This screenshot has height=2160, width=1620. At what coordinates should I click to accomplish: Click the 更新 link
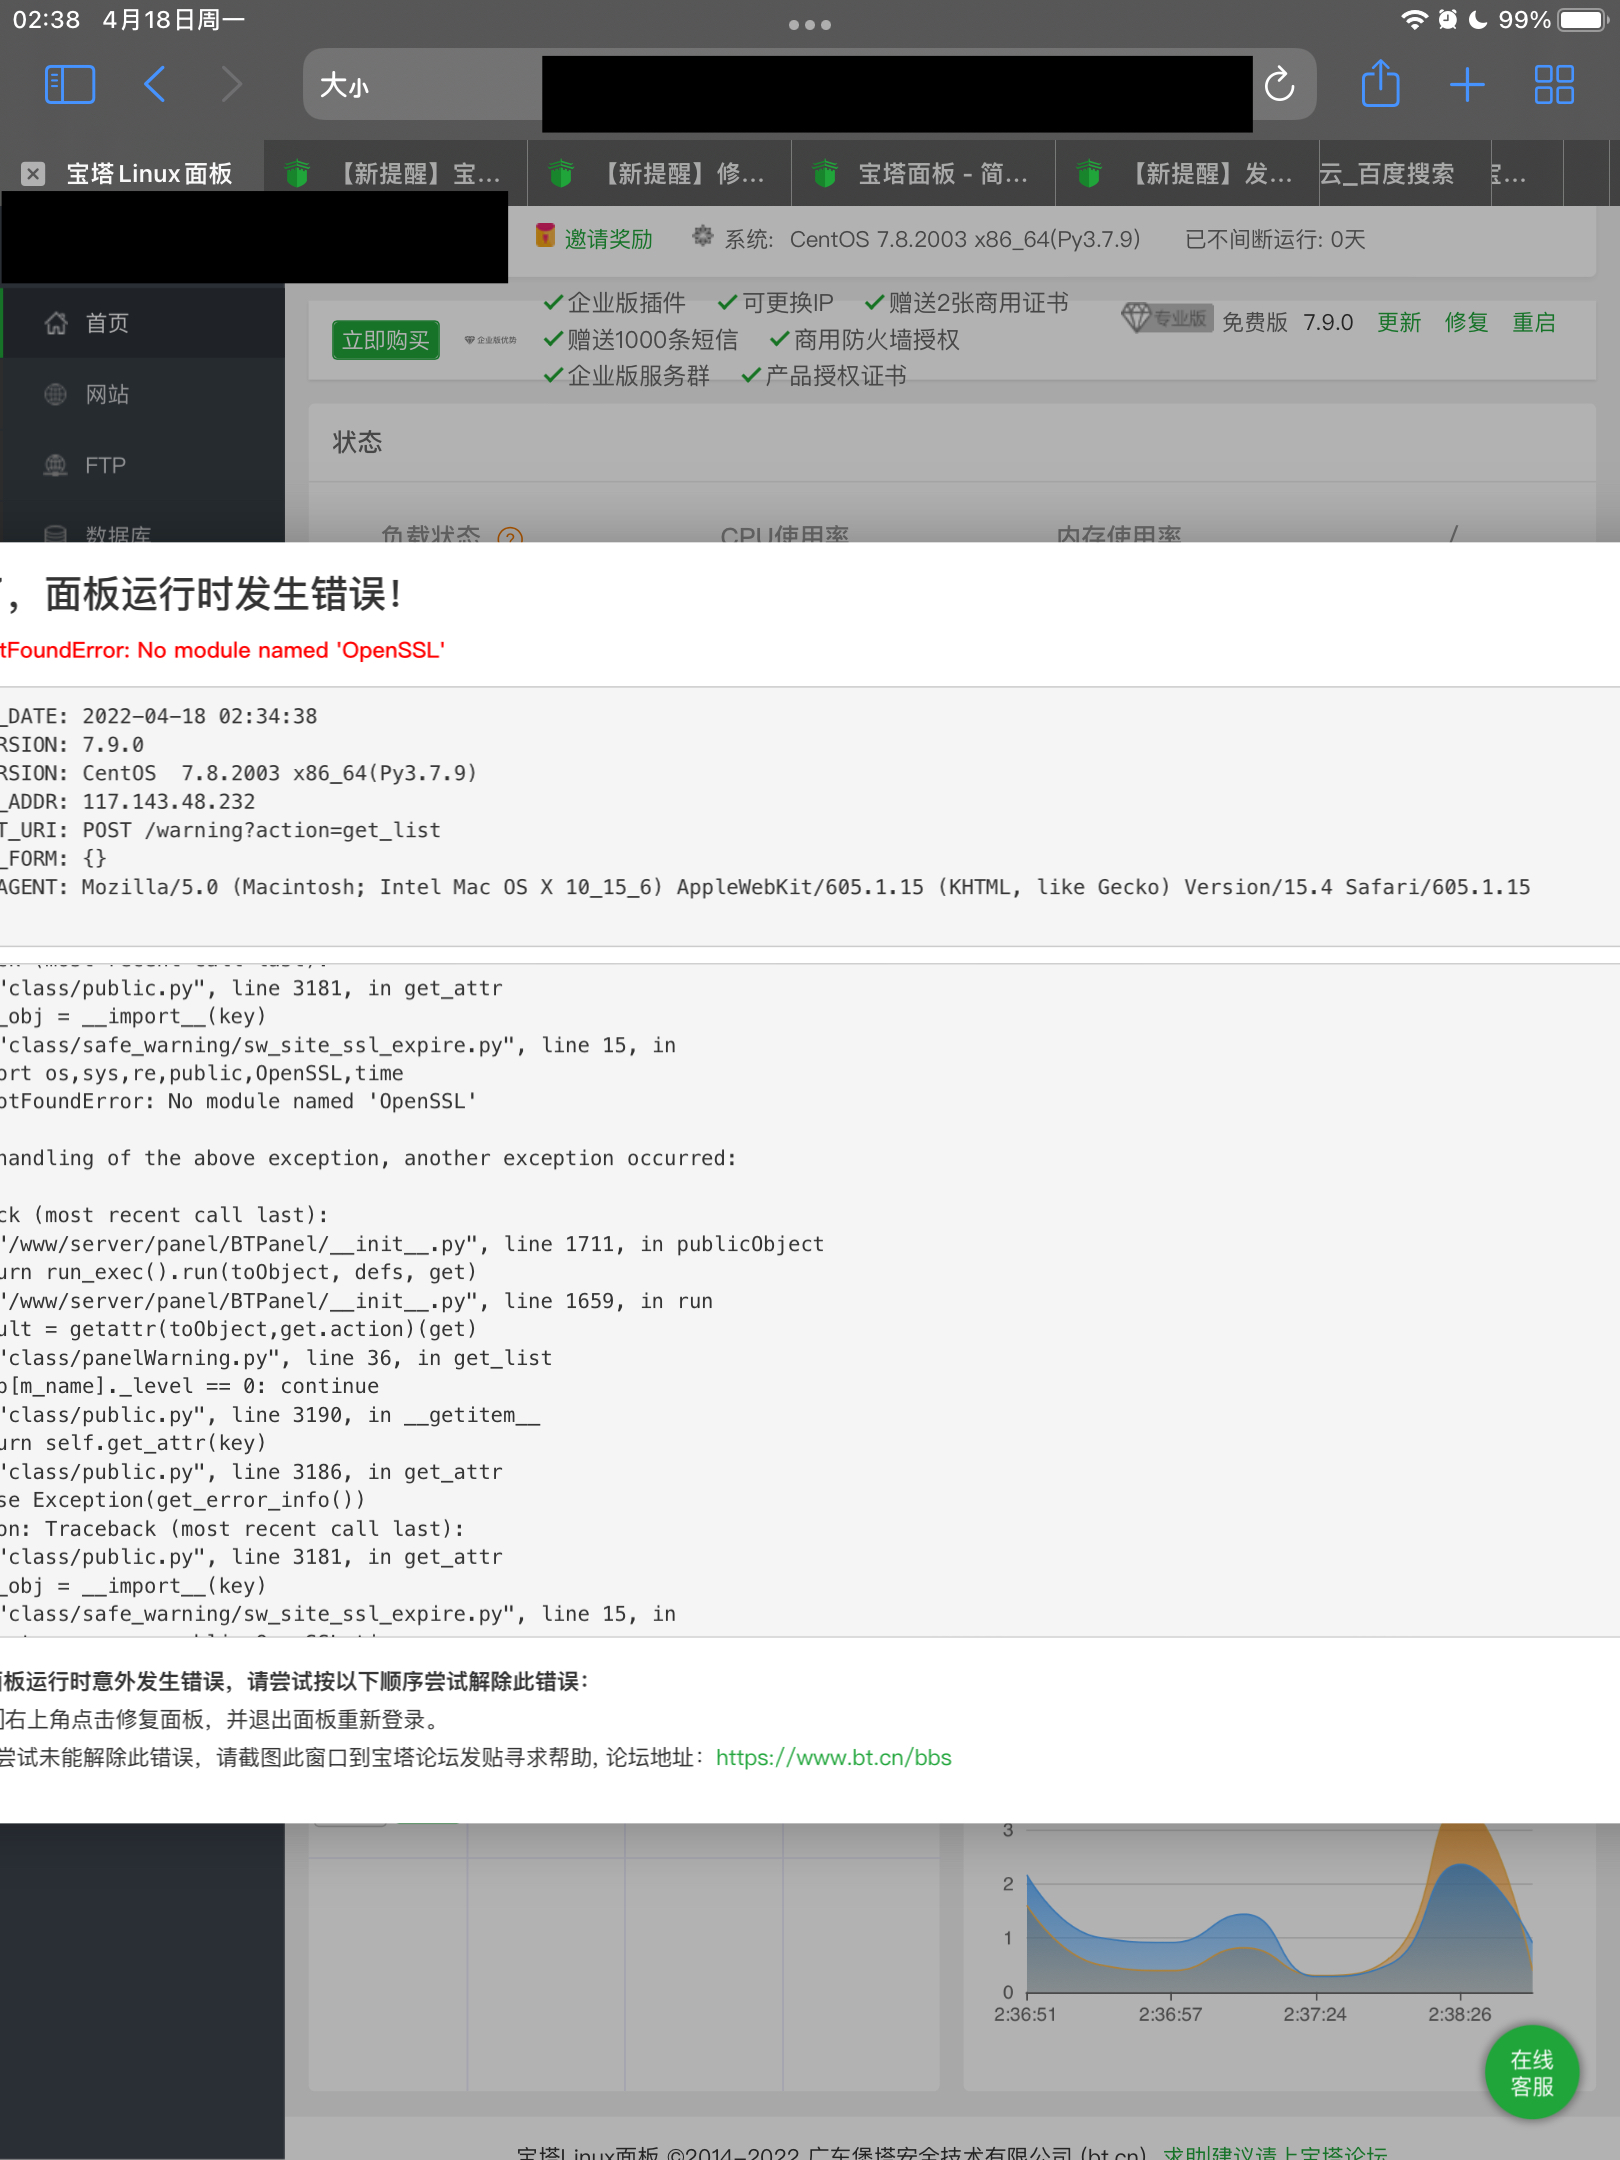1398,322
